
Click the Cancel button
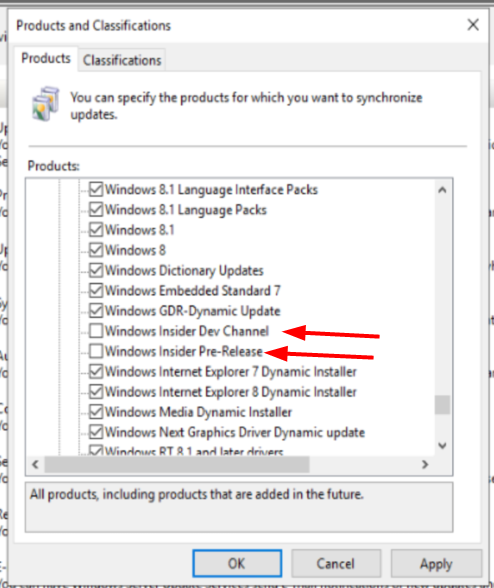point(336,564)
